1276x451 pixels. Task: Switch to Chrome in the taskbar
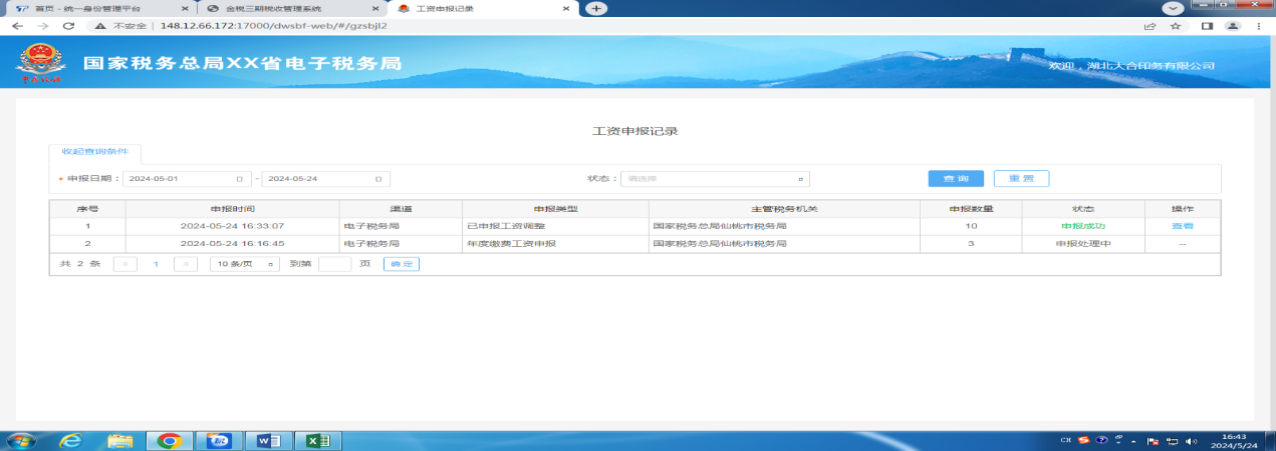point(169,440)
